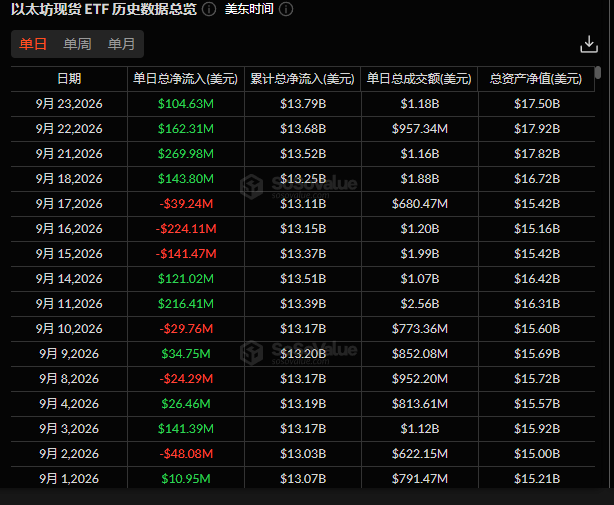614x505 pixels.
Task: Click the date 9月 17,2026
Action: tap(69, 204)
